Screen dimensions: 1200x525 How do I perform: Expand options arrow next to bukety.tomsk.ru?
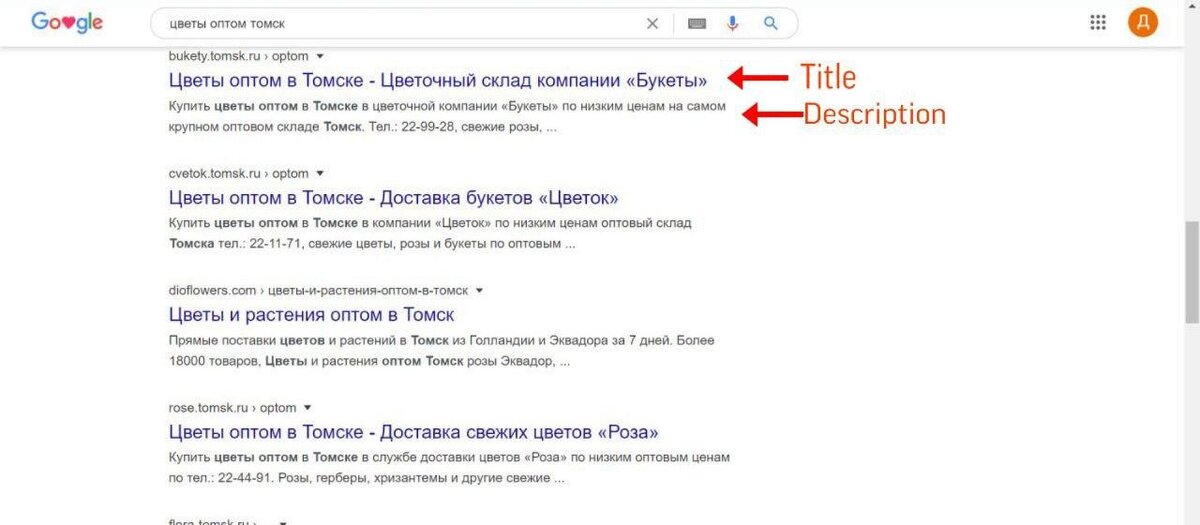tap(320, 56)
